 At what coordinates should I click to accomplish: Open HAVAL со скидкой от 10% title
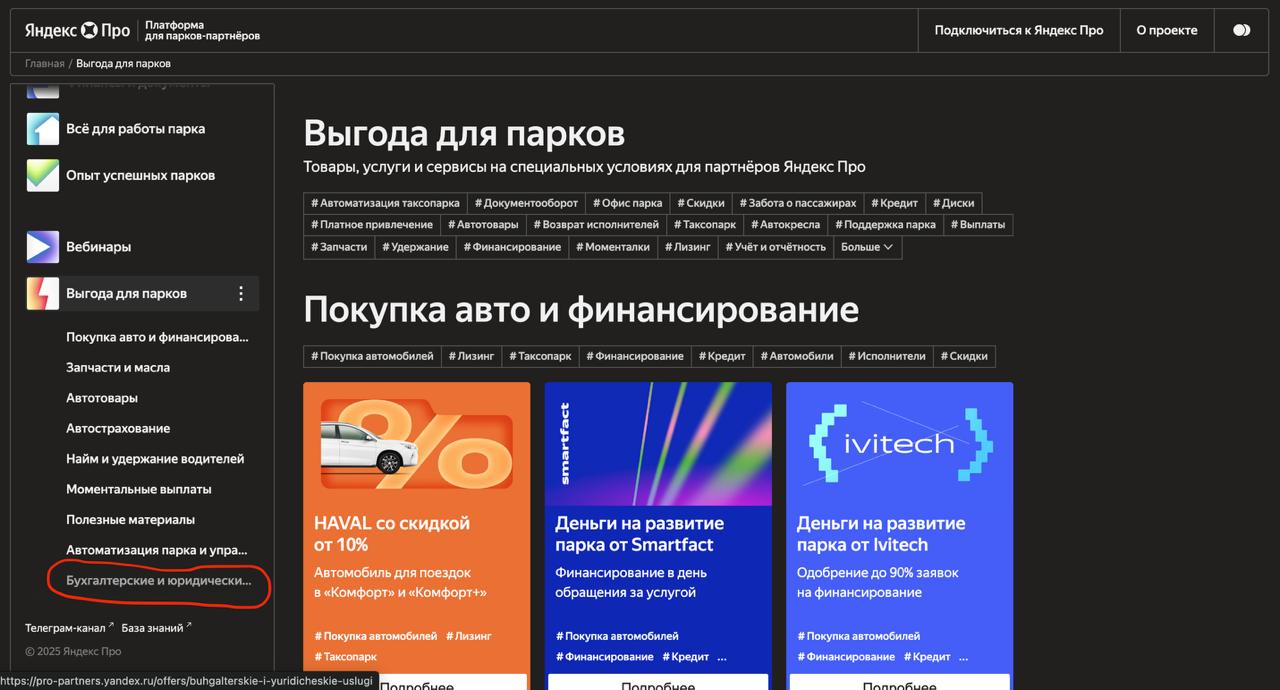coord(392,534)
